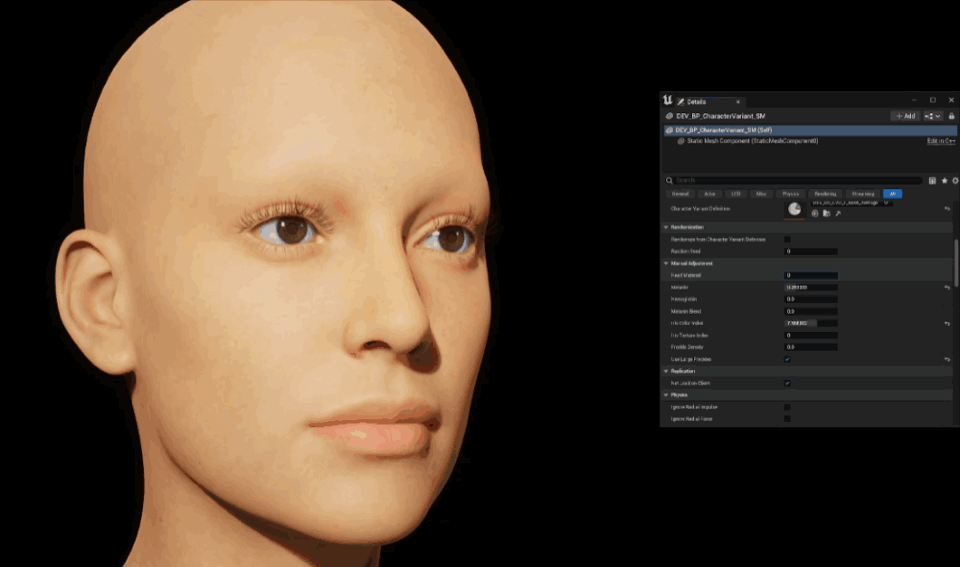Viewport: 960px width, 567px height.
Task: Click the Iris Texture Index field
Action: click(811, 336)
